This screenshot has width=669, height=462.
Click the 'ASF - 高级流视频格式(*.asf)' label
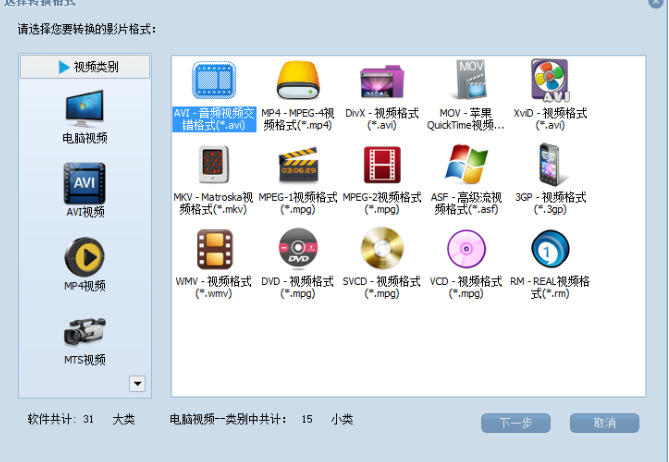click(x=466, y=203)
